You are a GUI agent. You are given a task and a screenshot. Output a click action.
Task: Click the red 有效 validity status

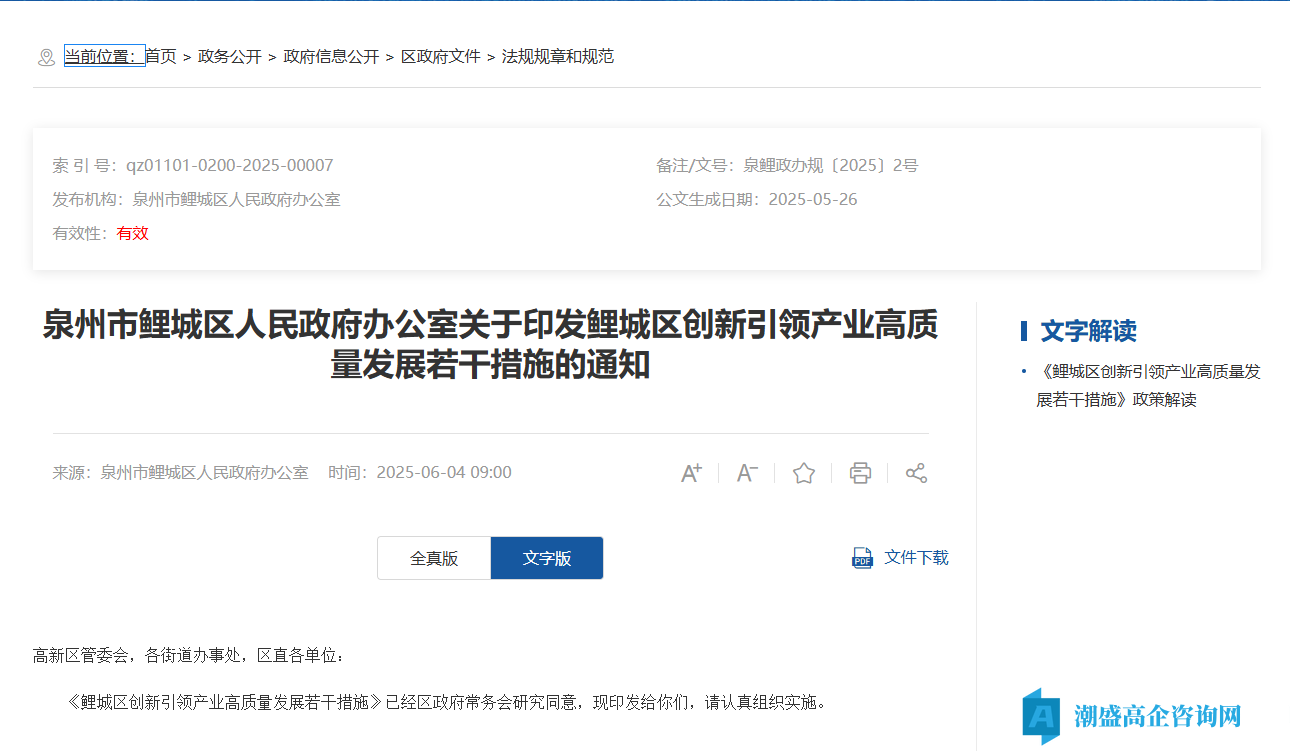[133, 233]
